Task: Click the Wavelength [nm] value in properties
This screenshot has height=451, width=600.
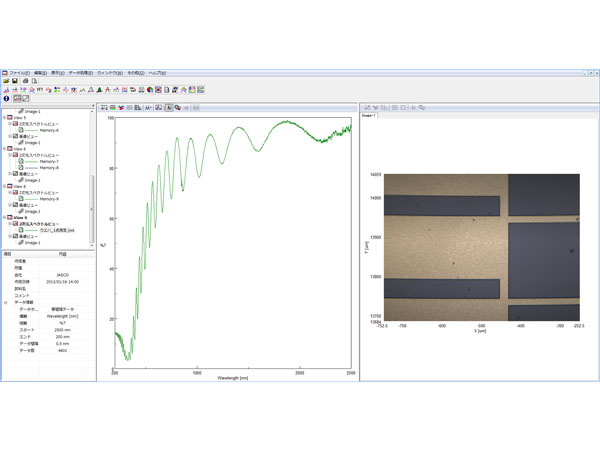Action: click(62, 316)
